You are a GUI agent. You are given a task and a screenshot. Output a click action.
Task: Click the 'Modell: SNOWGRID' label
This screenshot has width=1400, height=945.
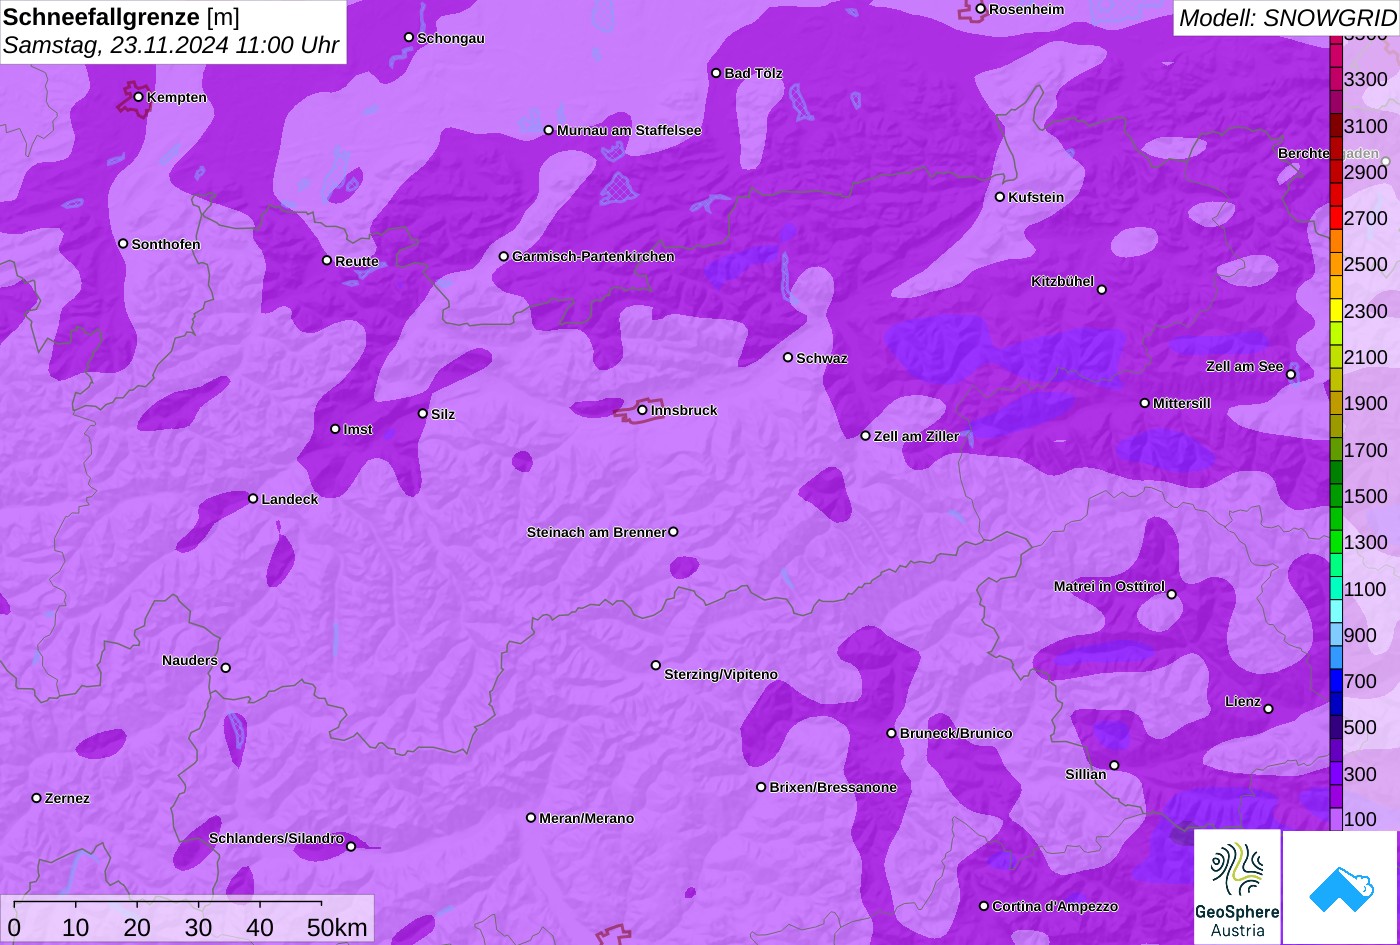pos(1287,17)
